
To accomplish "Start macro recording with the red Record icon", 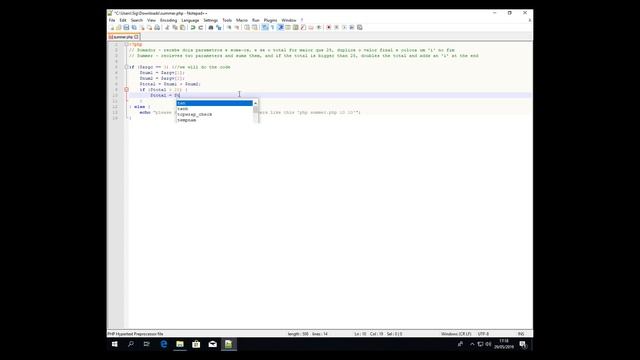I will (329, 27).
